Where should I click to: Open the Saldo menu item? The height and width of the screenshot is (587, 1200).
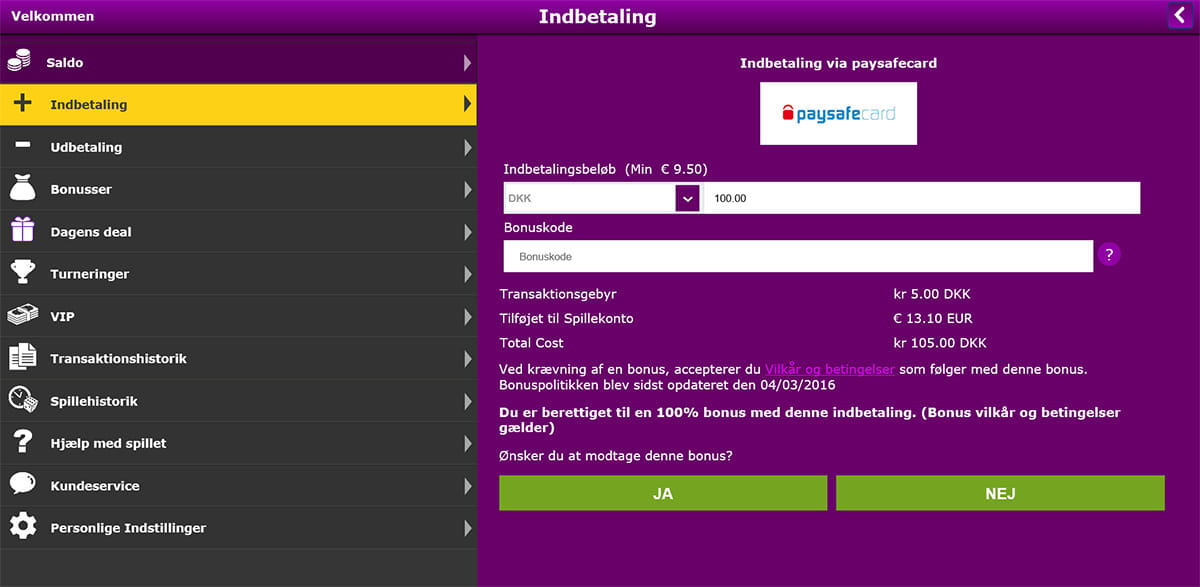tap(238, 62)
